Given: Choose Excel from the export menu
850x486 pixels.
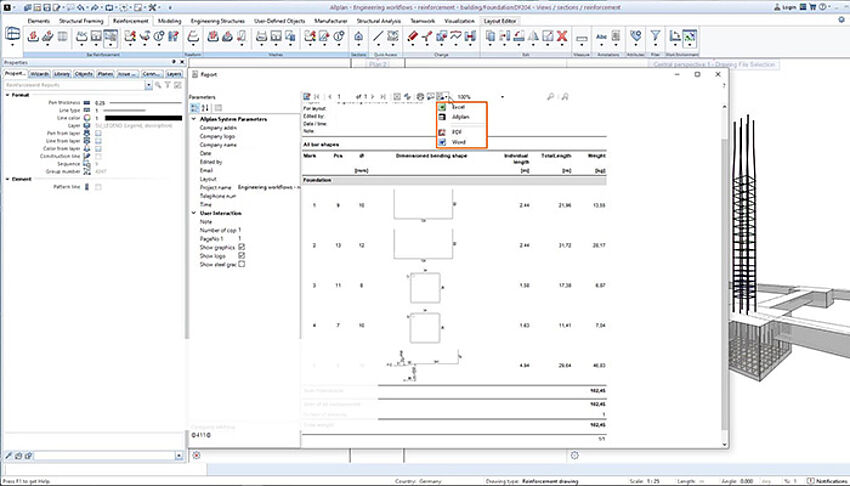Looking at the screenshot, I should (x=456, y=106).
